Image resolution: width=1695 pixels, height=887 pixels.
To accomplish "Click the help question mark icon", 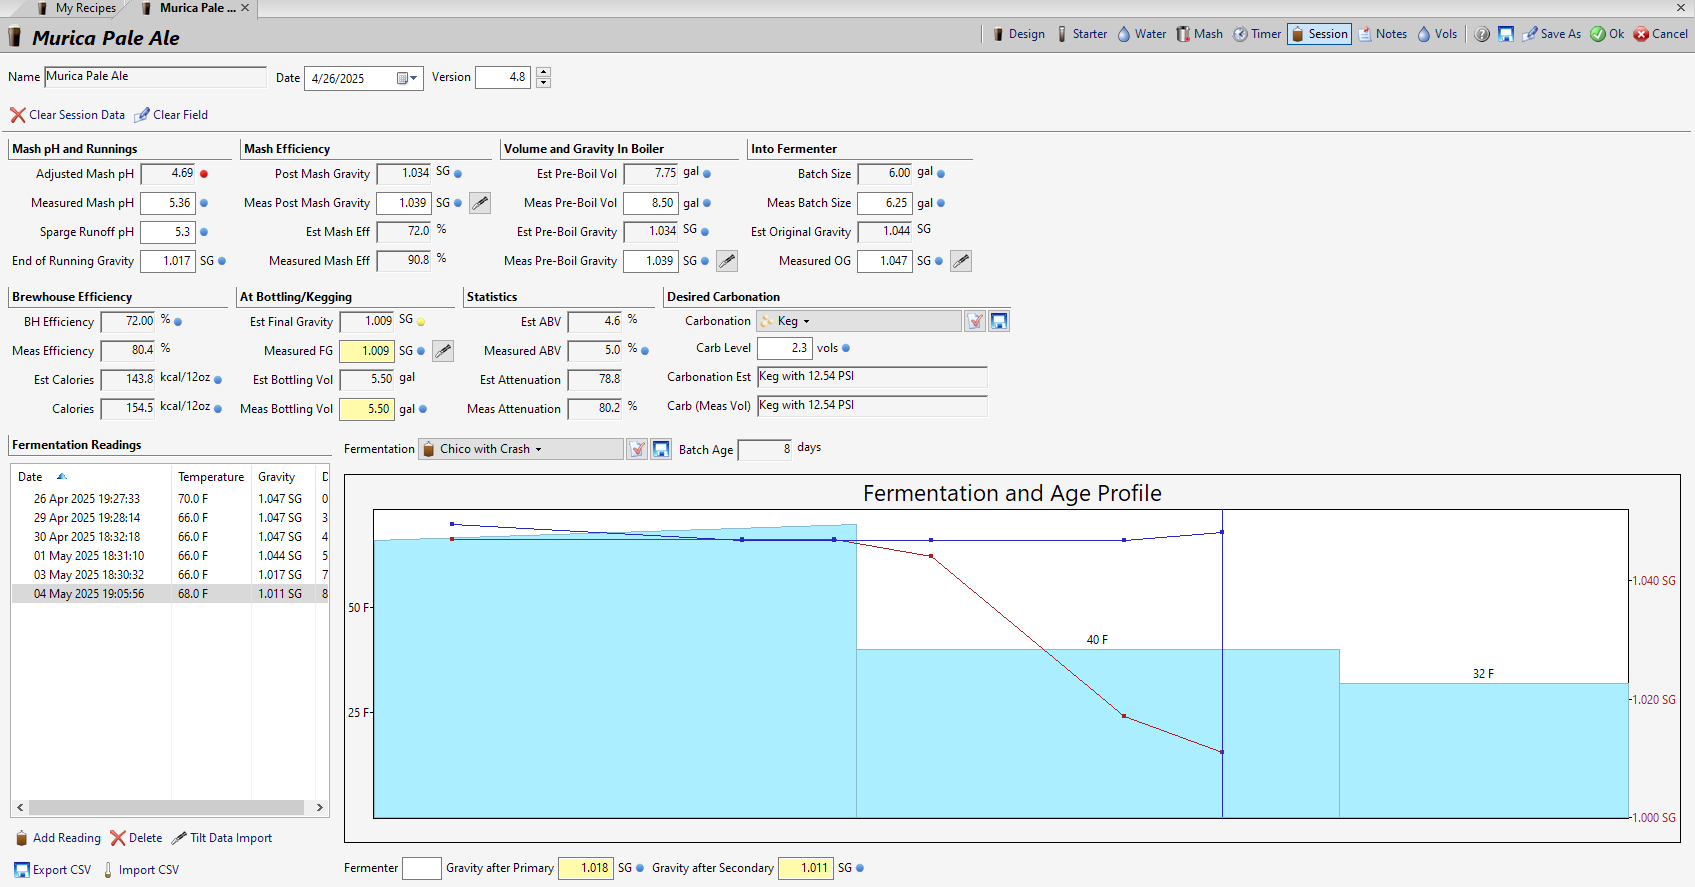I will (1482, 34).
